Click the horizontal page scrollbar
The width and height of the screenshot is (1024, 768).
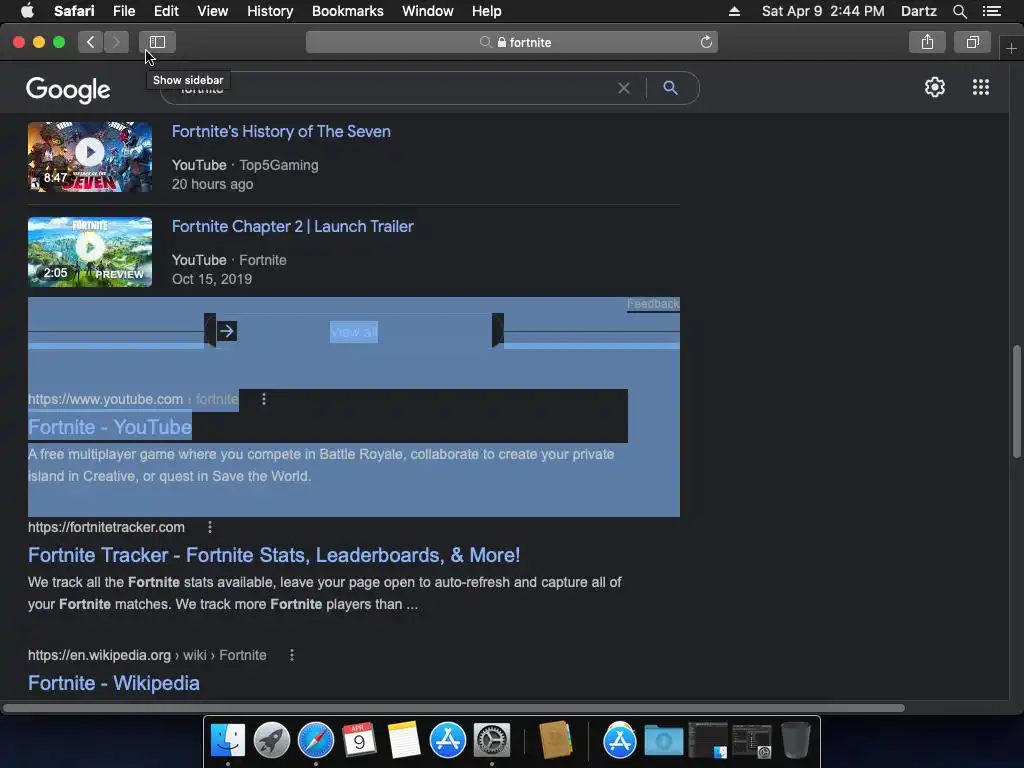point(454,708)
